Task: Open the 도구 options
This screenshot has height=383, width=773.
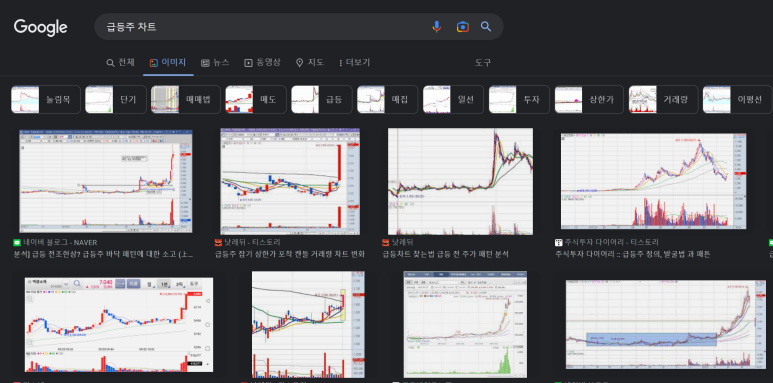Action: [x=483, y=63]
